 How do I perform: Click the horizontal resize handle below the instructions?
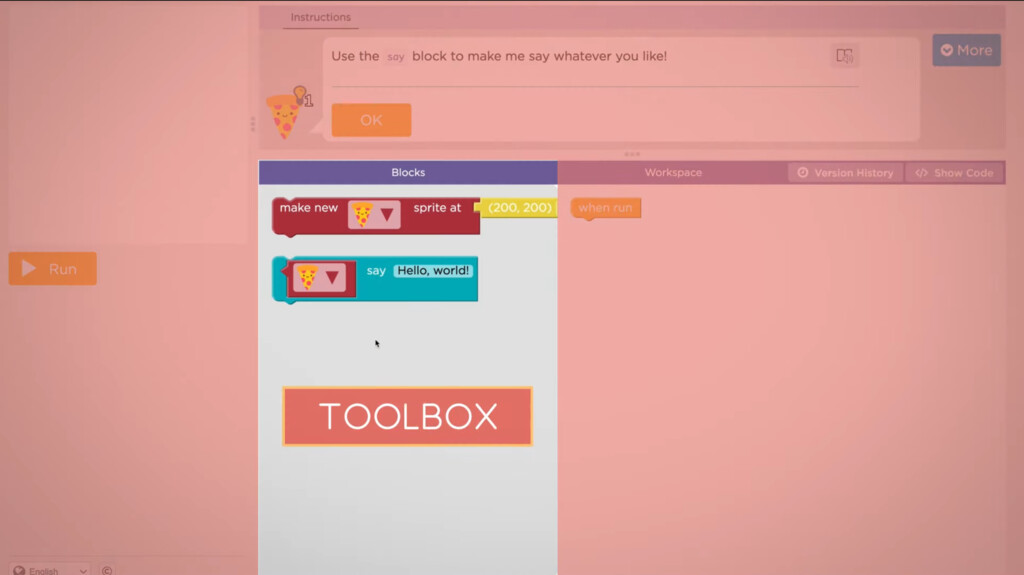click(632, 154)
